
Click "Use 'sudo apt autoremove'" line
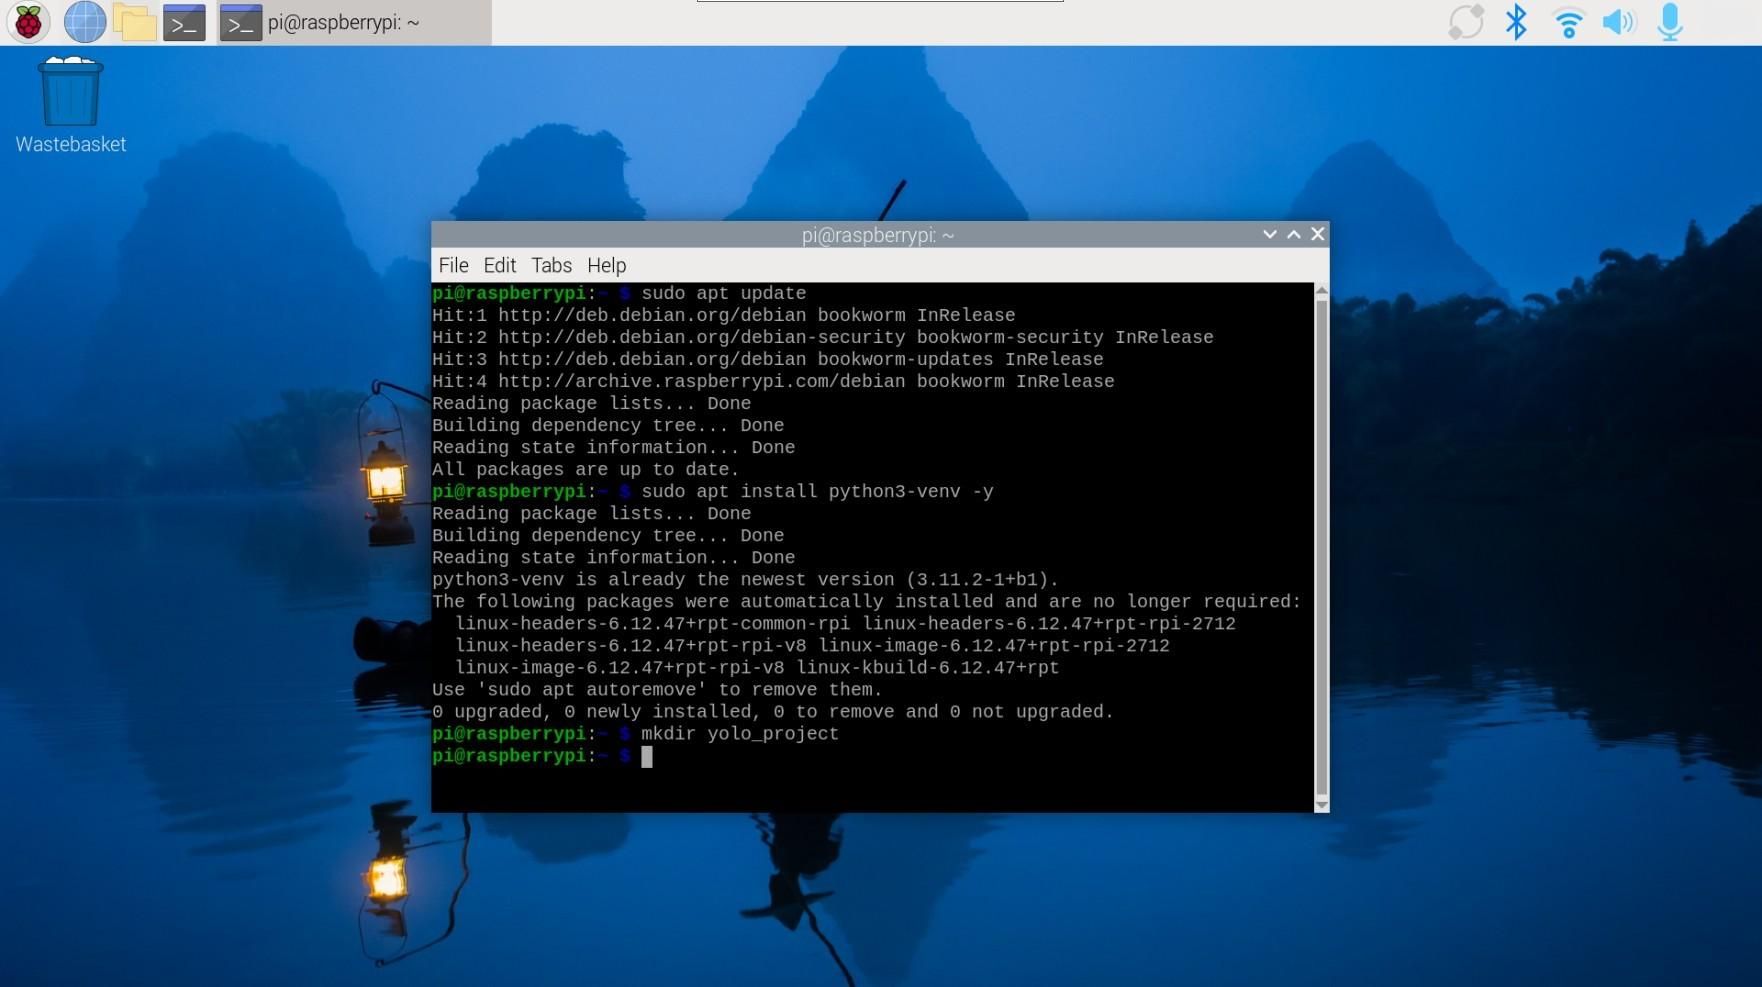pos(657,689)
